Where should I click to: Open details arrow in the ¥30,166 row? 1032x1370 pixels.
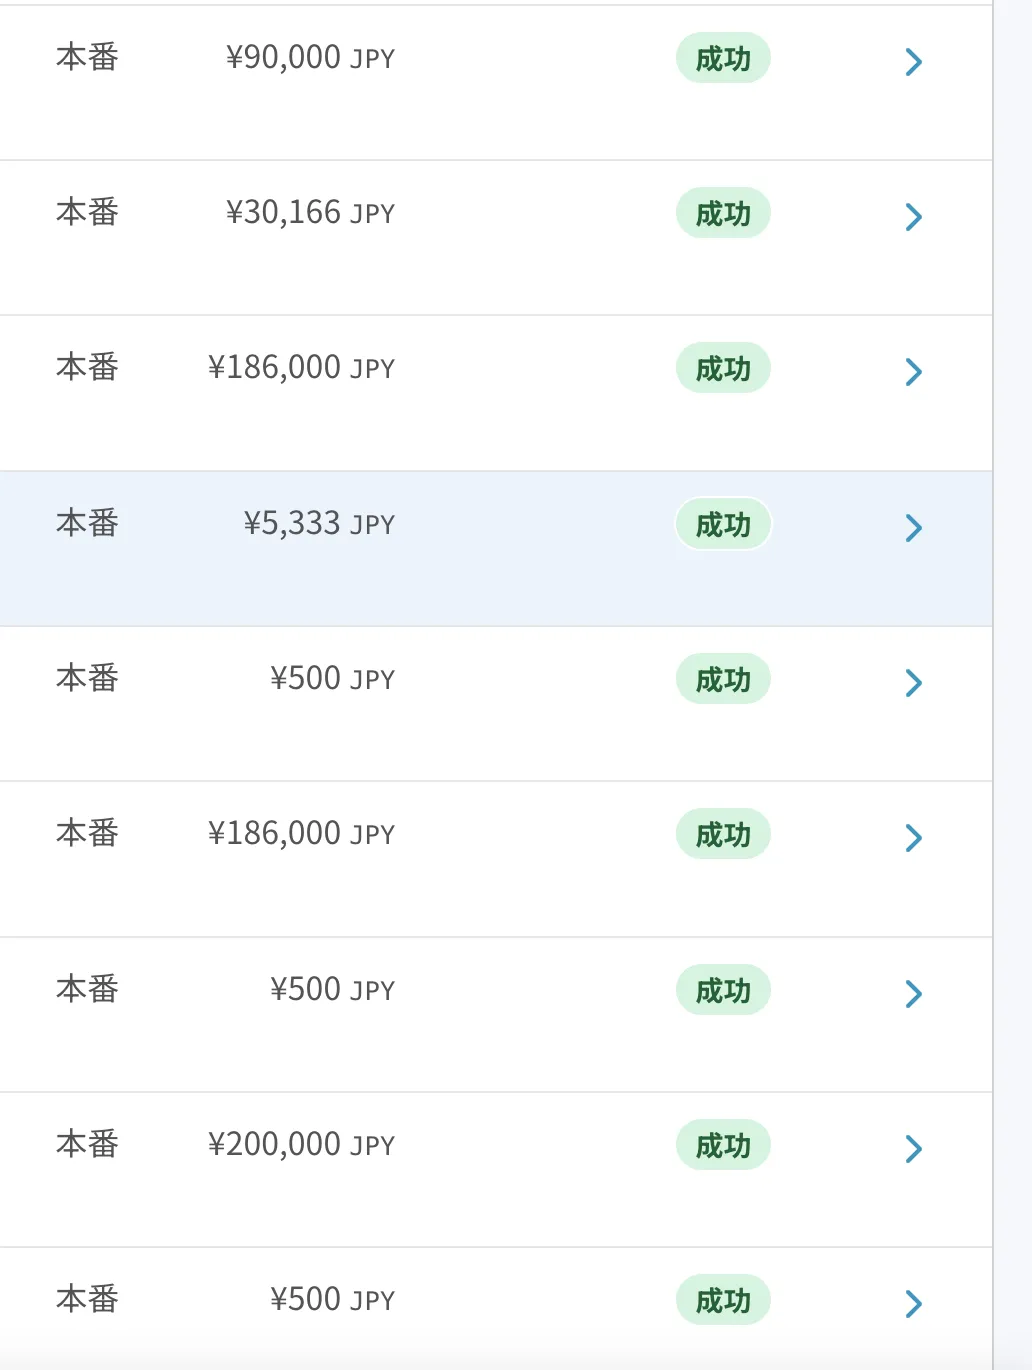pos(913,217)
